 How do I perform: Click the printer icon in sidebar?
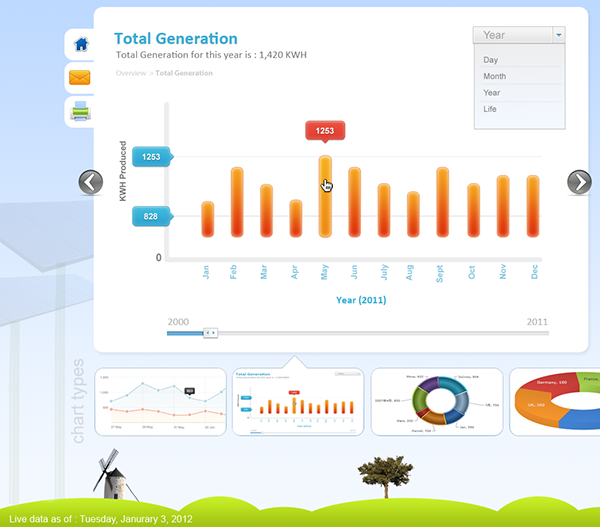(81, 111)
